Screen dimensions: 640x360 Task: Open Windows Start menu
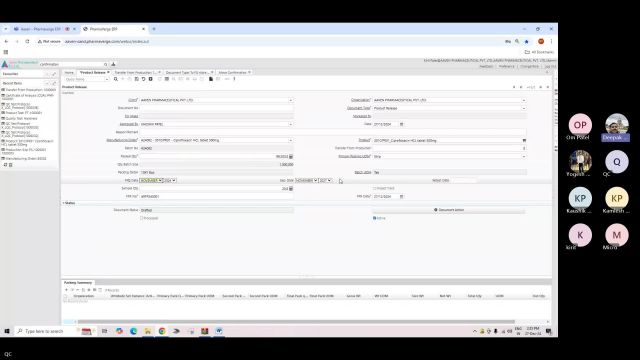(x=7, y=331)
